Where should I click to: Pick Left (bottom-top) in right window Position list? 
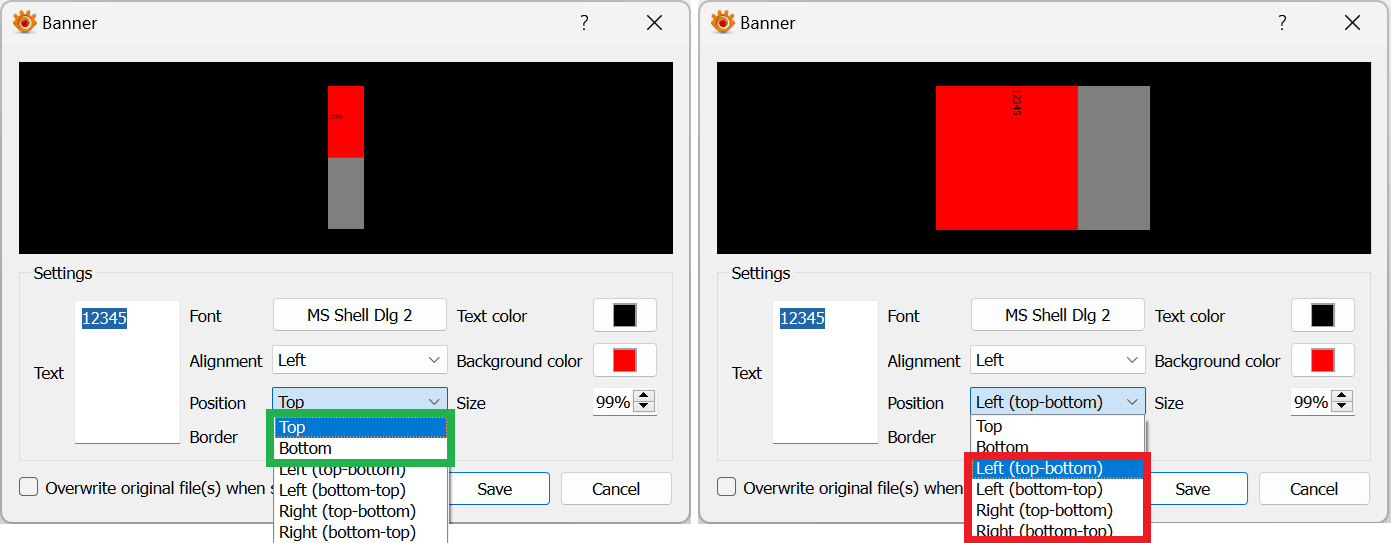(x=1058, y=489)
